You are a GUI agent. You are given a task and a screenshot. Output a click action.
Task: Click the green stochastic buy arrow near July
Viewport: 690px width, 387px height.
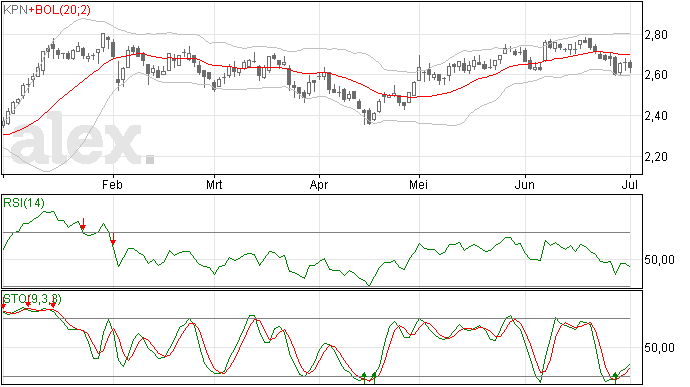pyautogui.click(x=615, y=377)
